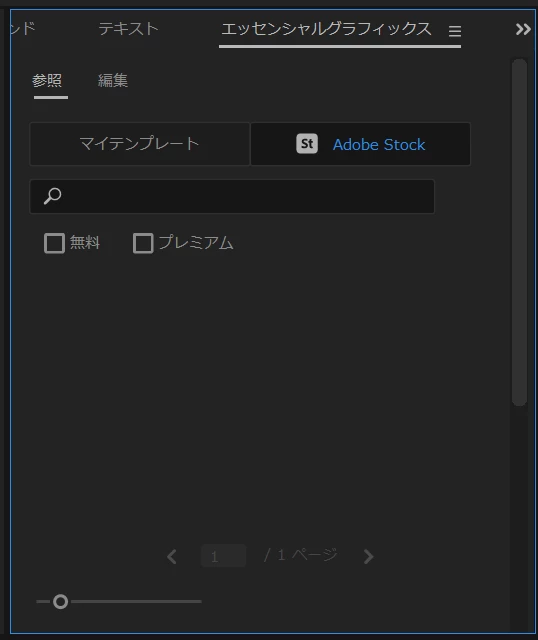The width and height of the screenshot is (538, 640).
Task: Select the エッセンシャルグラフィックス panel tab
Action: (326, 29)
